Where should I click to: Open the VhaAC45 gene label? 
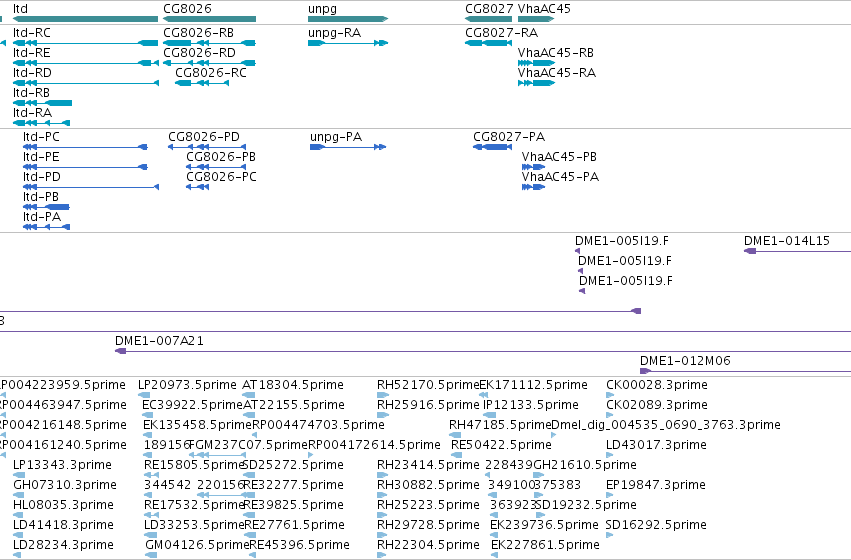pos(544,9)
